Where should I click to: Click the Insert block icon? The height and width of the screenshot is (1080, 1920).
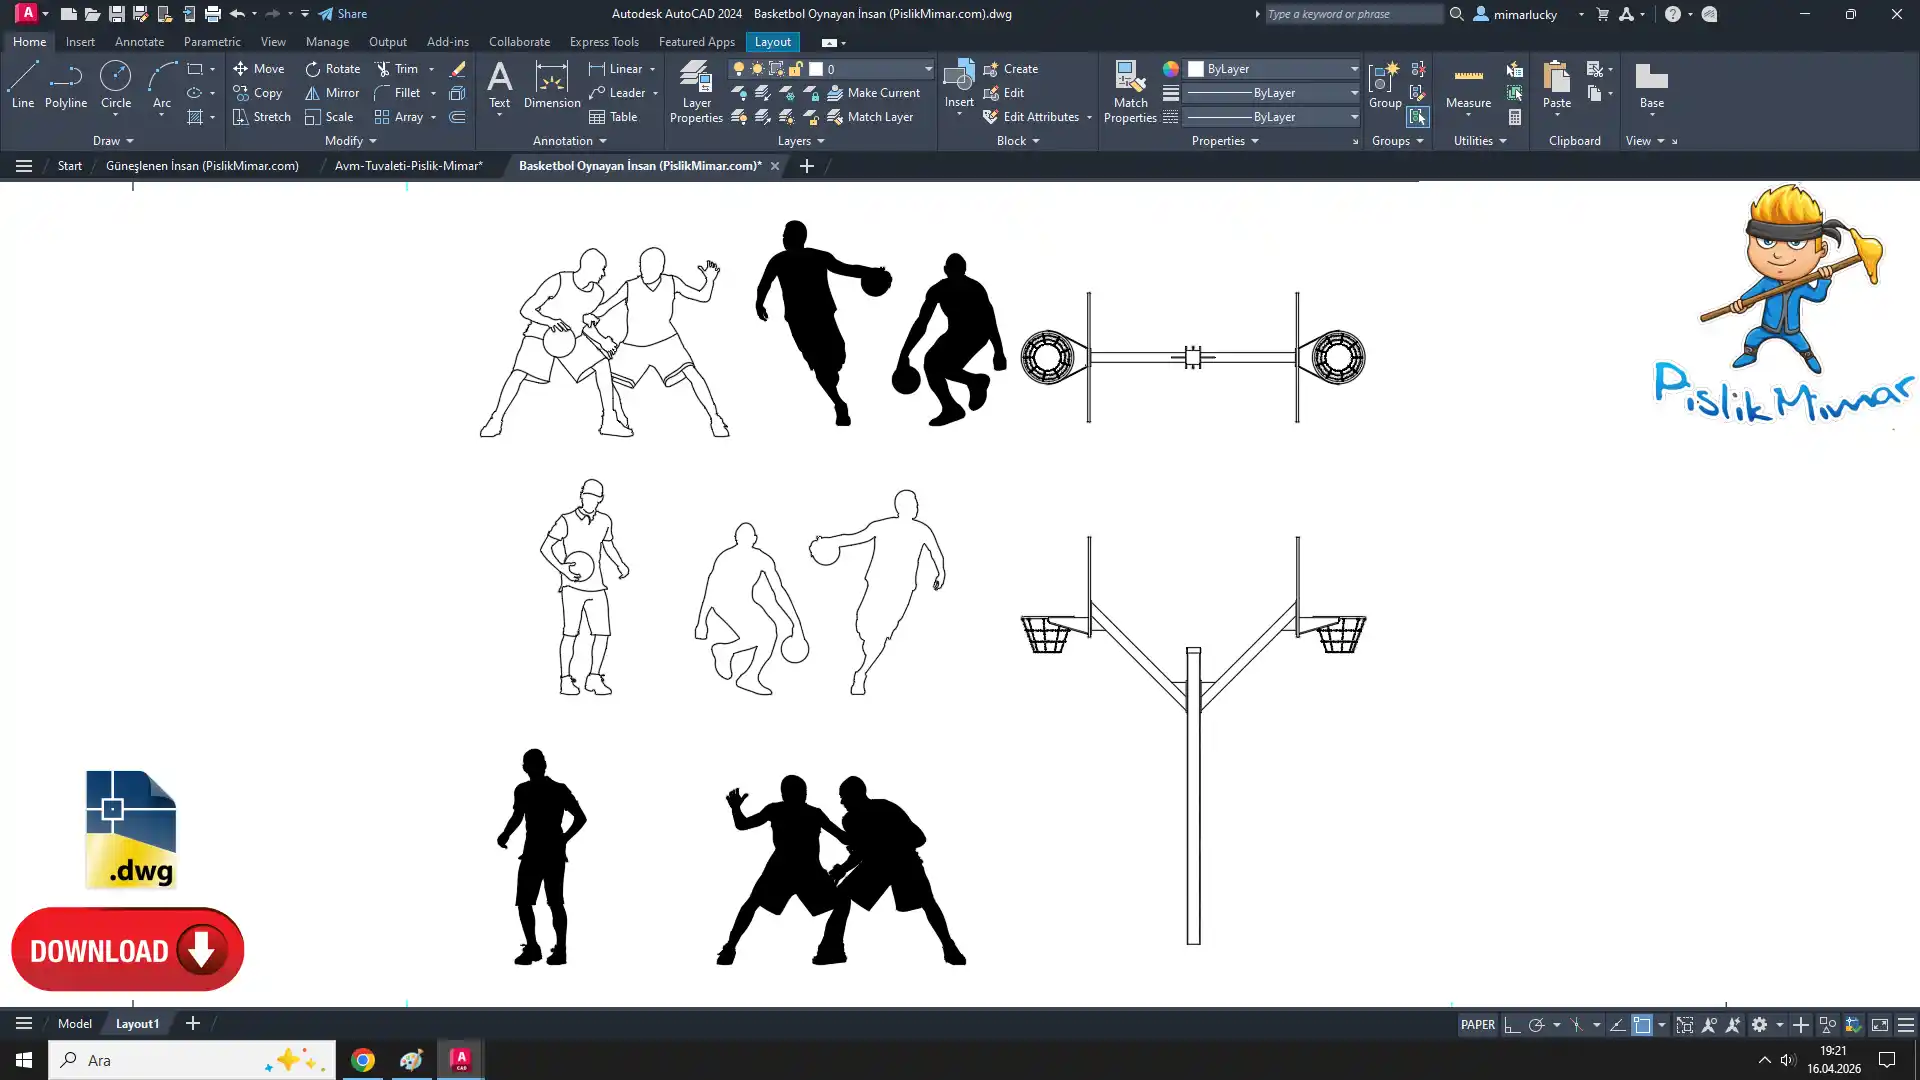(x=958, y=77)
